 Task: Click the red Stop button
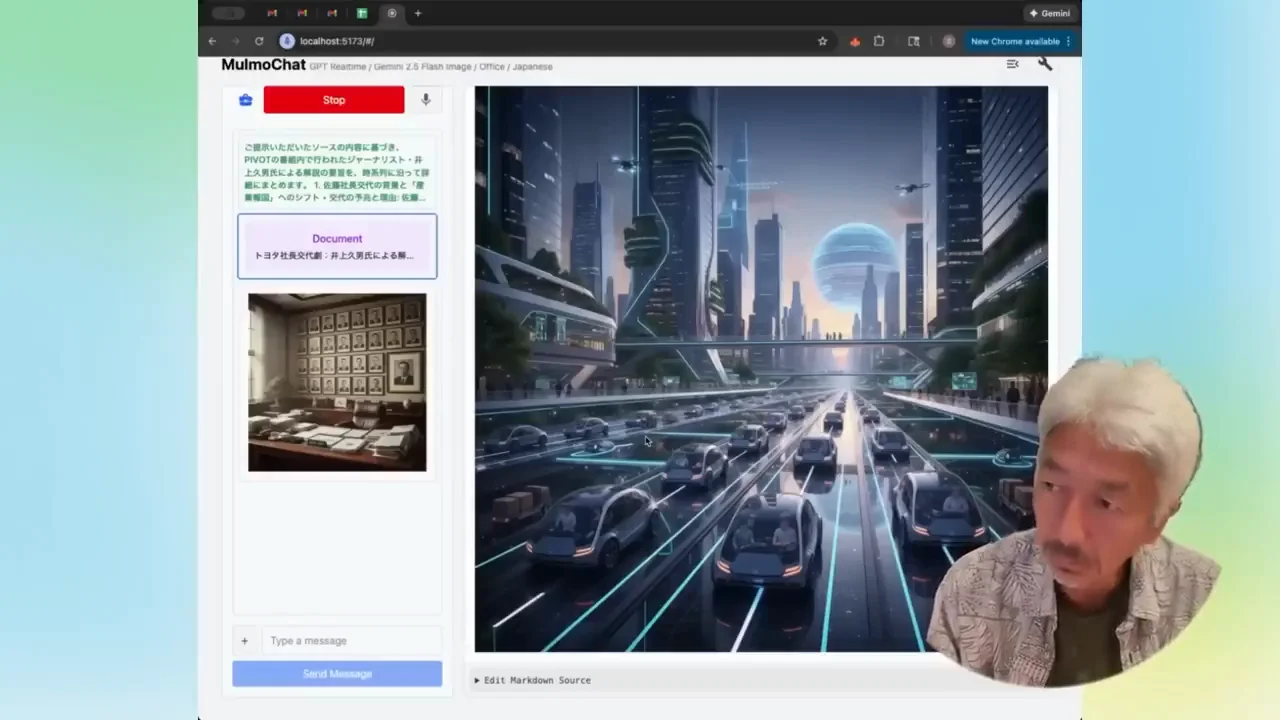[334, 100]
